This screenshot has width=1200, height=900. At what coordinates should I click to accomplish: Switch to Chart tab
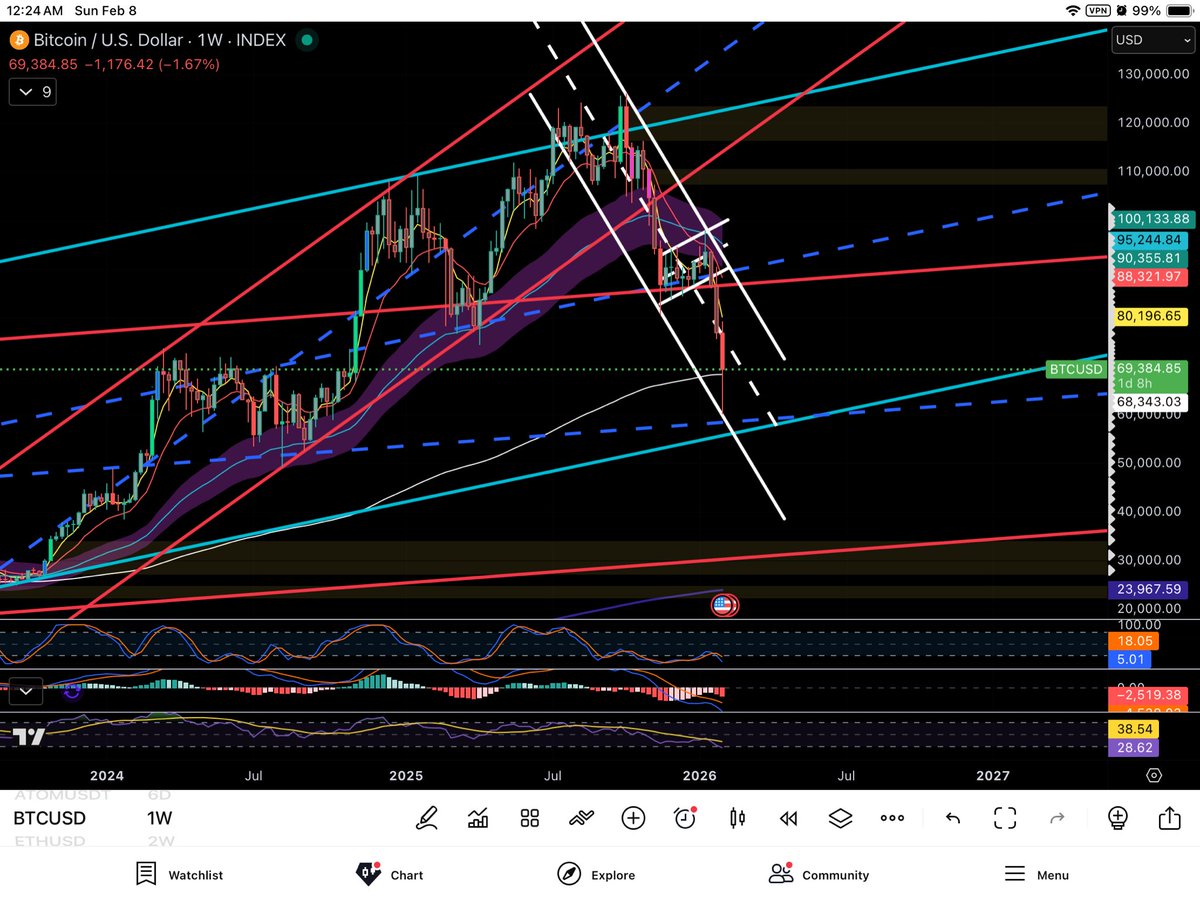tap(390, 874)
